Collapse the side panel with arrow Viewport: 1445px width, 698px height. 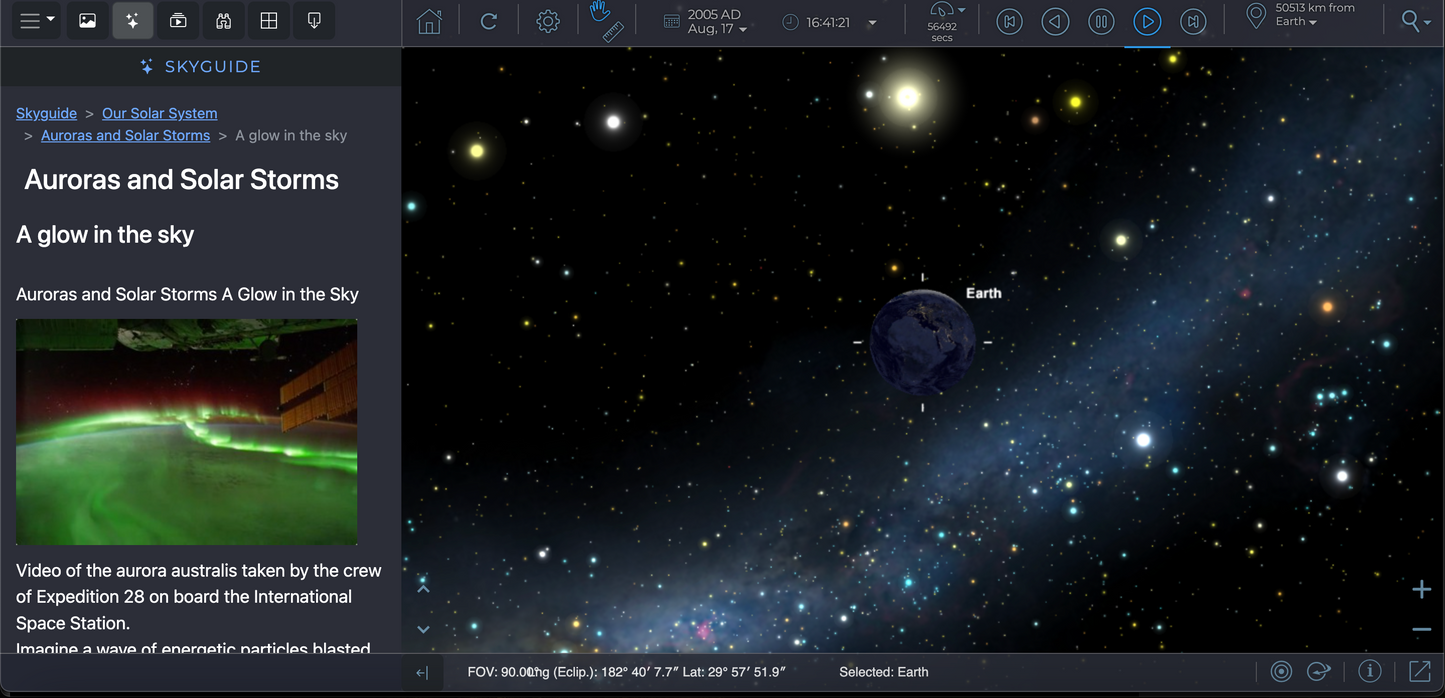pos(422,673)
